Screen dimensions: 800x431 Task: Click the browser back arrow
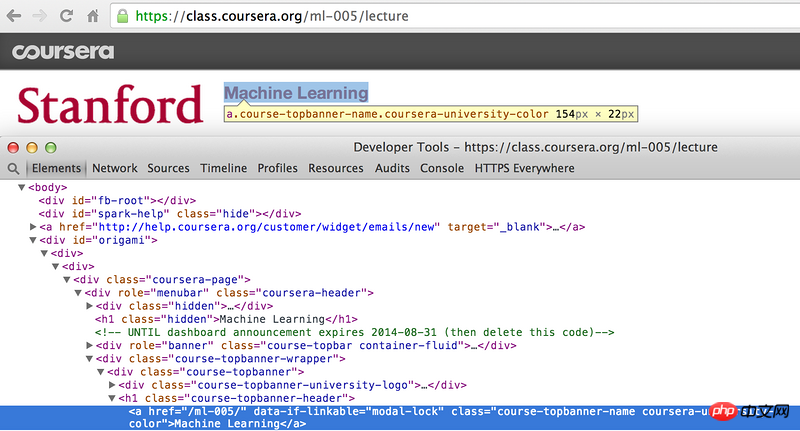pyautogui.click(x=14, y=16)
